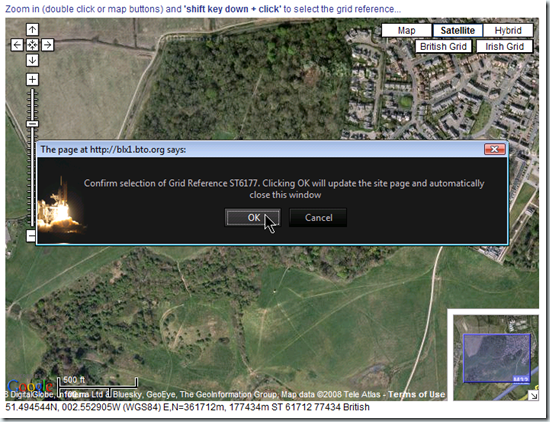Toggle the Irish Grid overlay
The image size is (550, 422).
[504, 46]
